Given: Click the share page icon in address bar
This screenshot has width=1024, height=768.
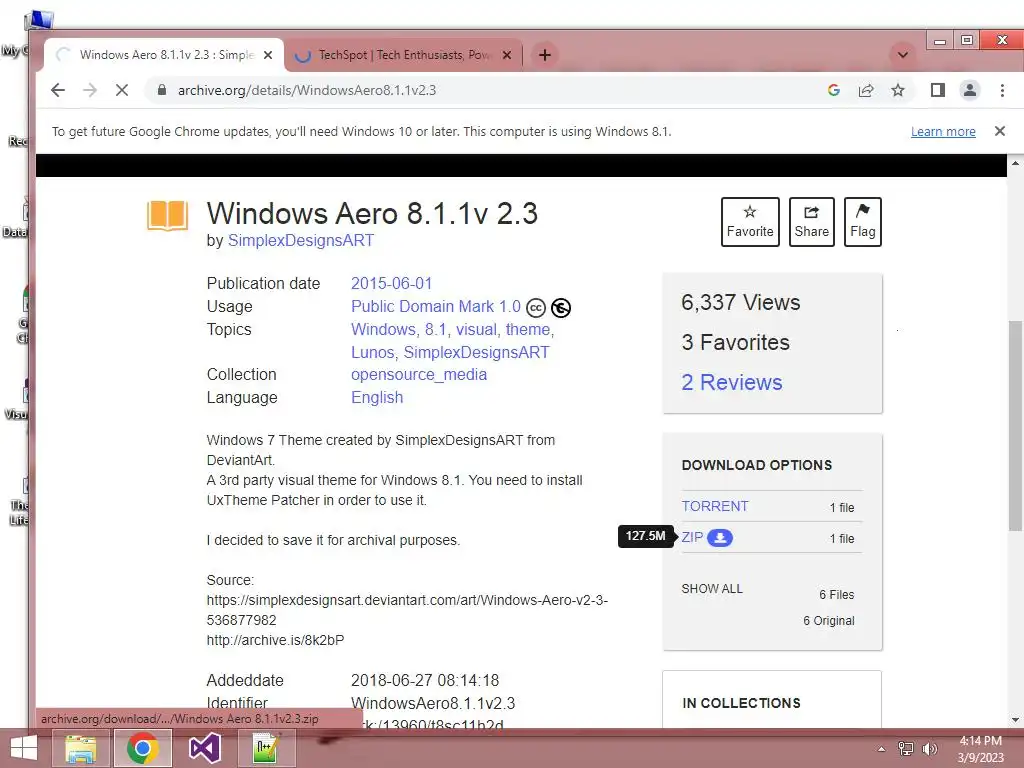Looking at the screenshot, I should point(866,90).
